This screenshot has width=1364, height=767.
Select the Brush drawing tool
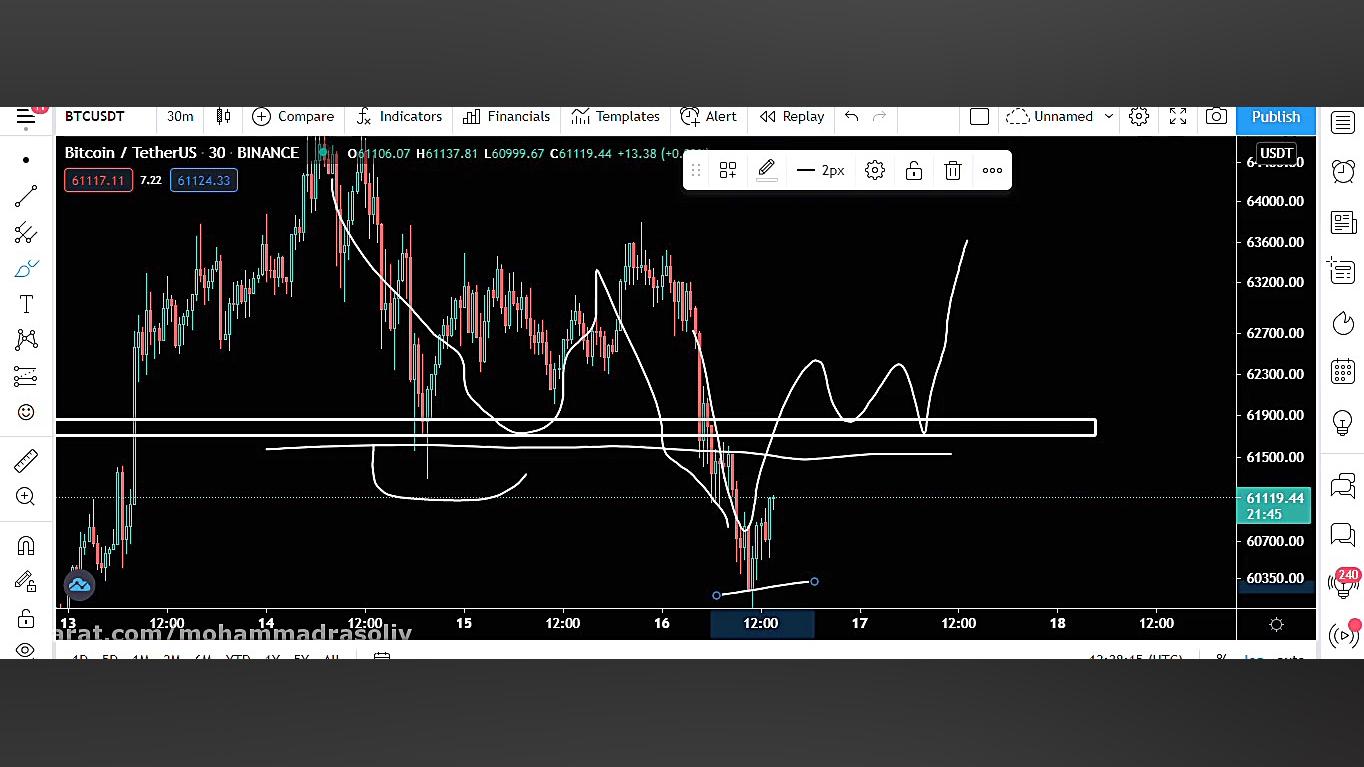(26, 269)
